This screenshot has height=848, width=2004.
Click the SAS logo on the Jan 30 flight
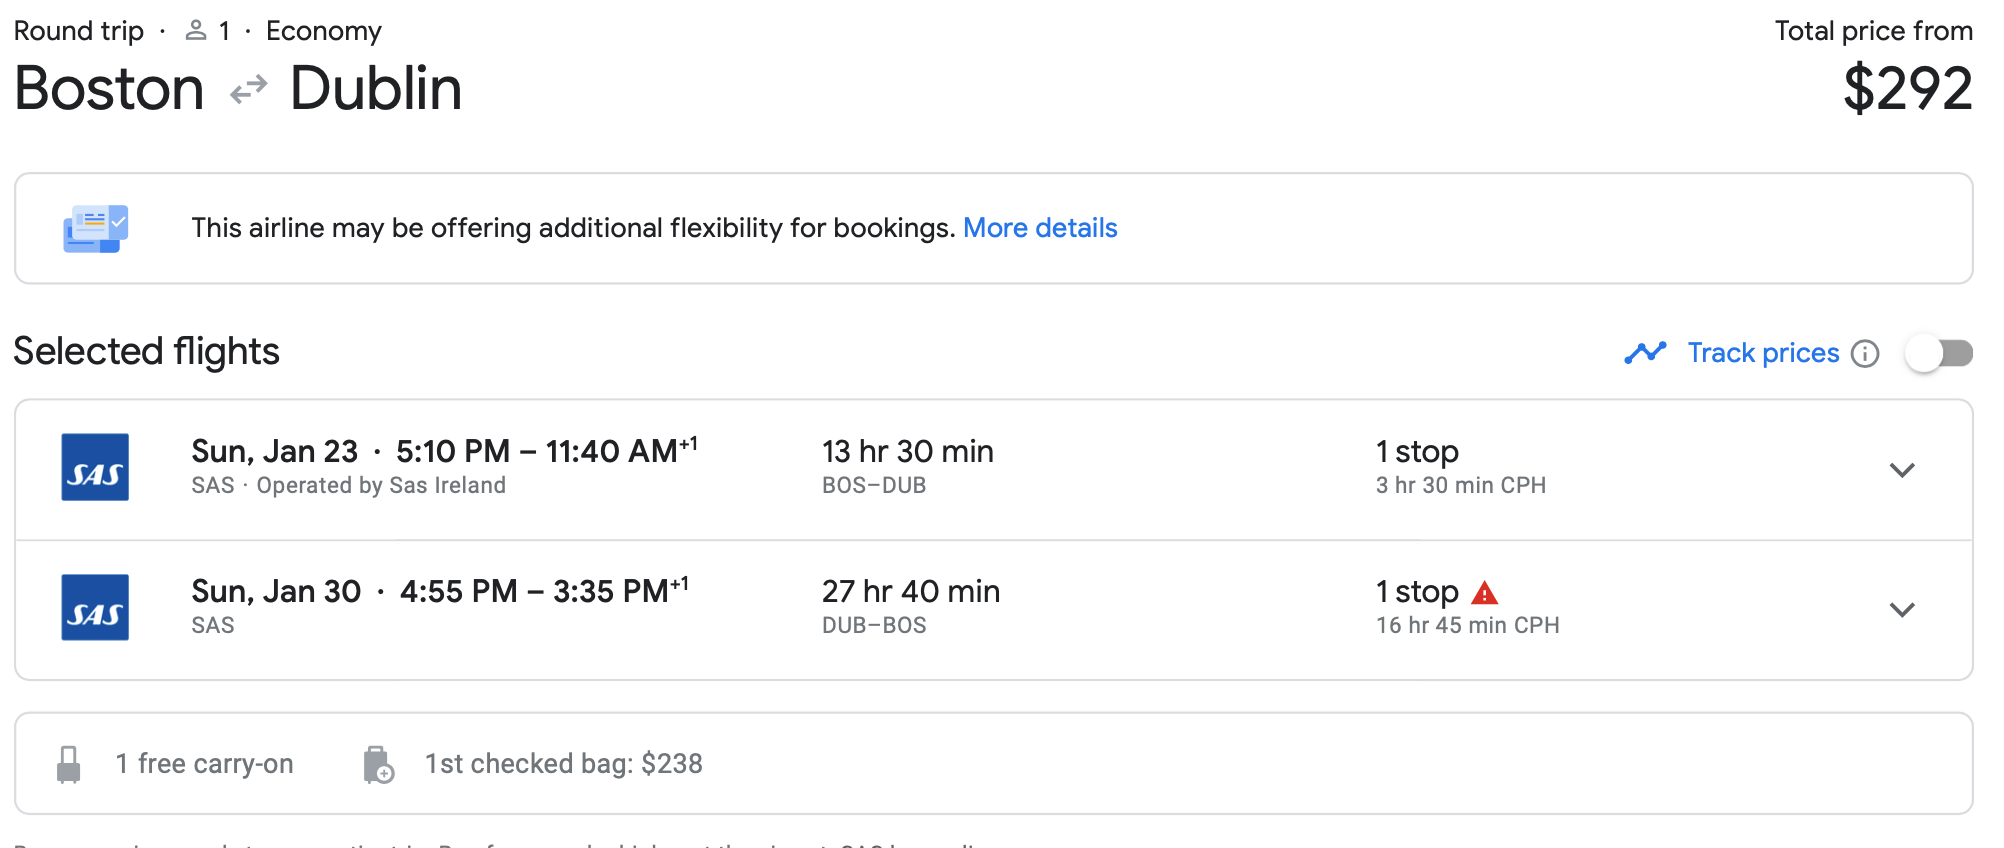point(95,607)
